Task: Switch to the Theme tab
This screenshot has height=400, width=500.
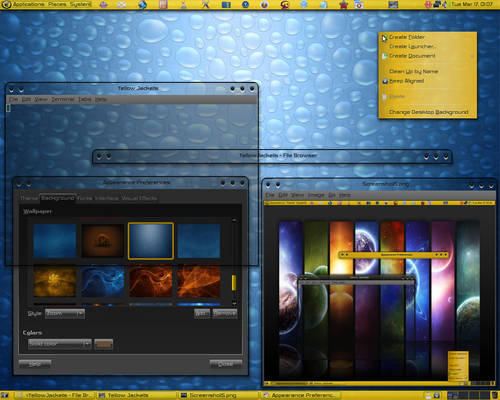Action: click(29, 198)
